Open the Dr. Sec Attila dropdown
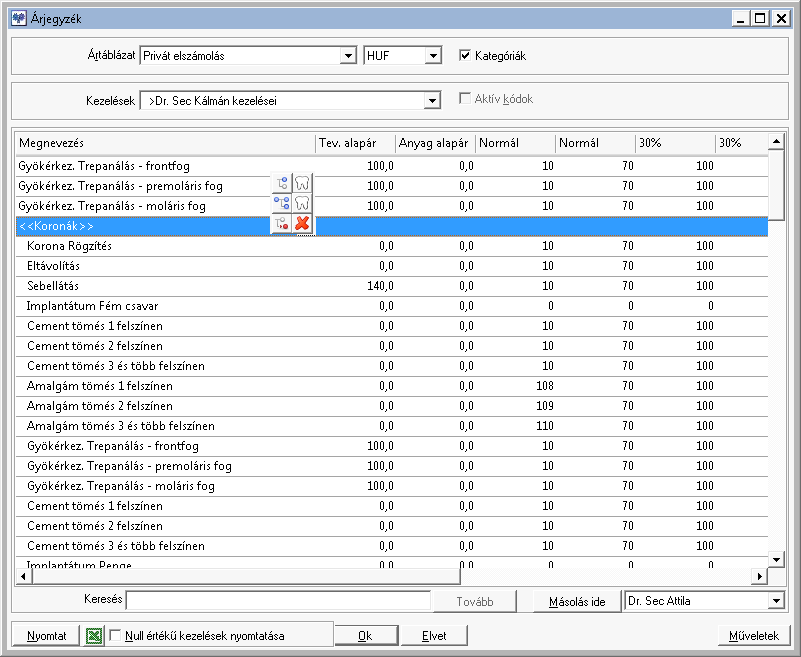Viewport: 801px width, 657px height. (x=776, y=601)
